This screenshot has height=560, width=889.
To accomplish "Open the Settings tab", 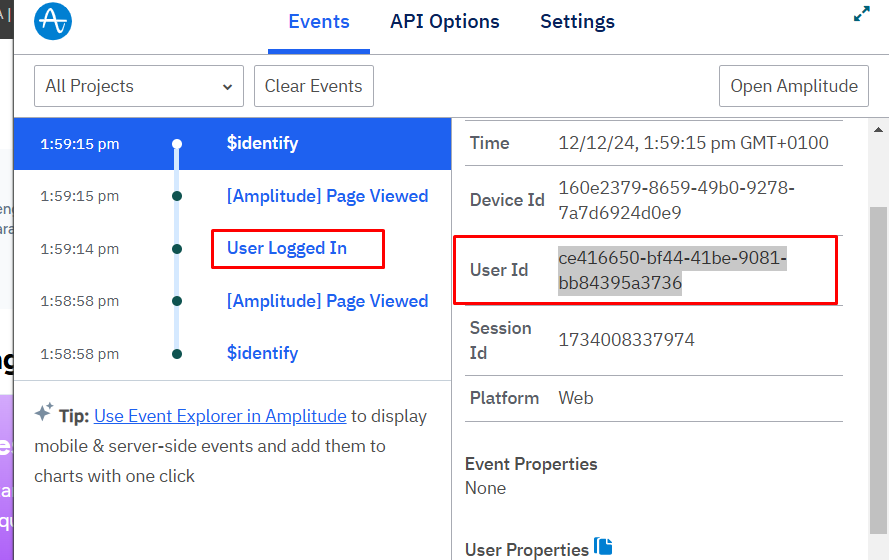I will click(577, 22).
